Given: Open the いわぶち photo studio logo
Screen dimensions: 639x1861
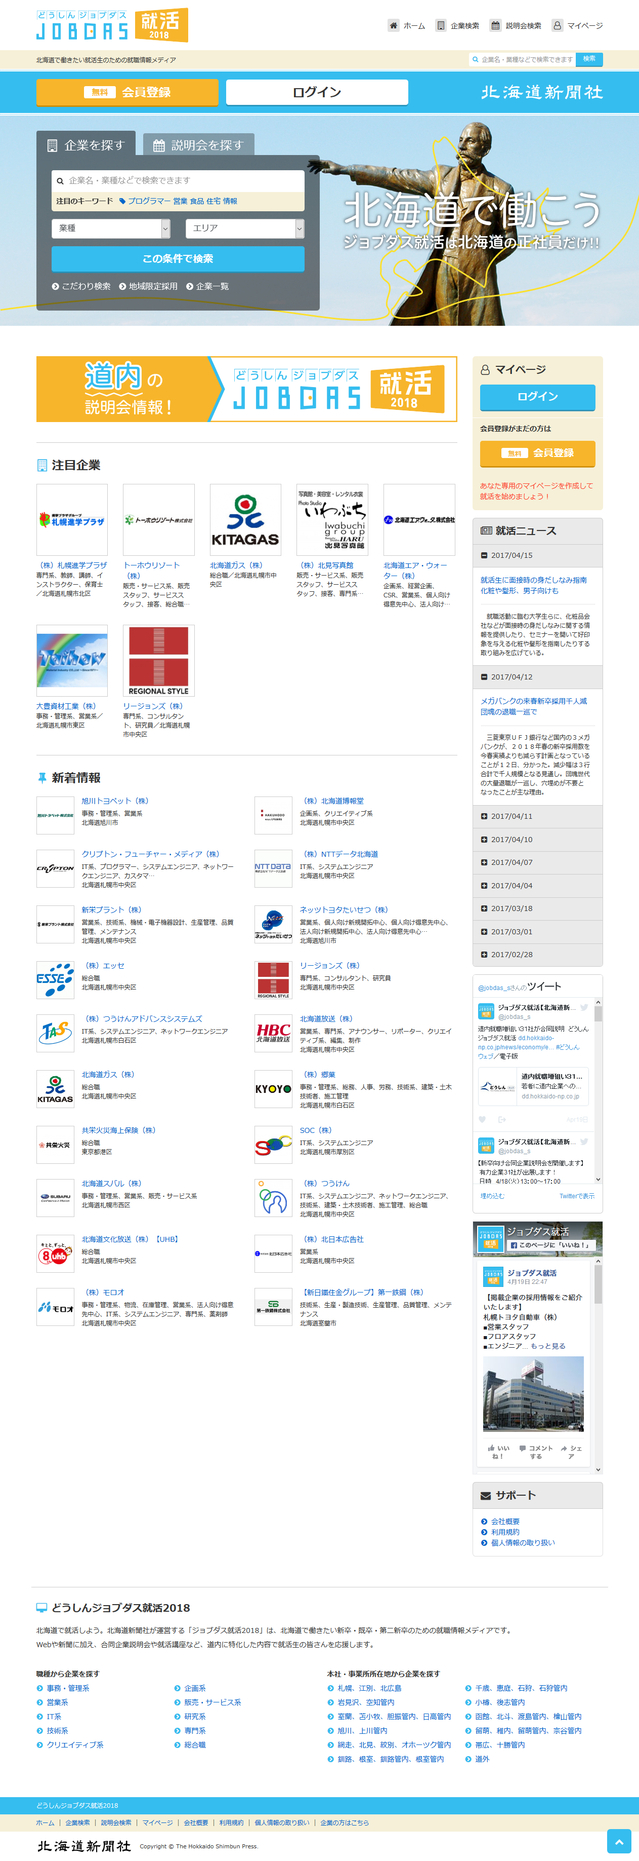Looking at the screenshot, I should pos(332,520).
